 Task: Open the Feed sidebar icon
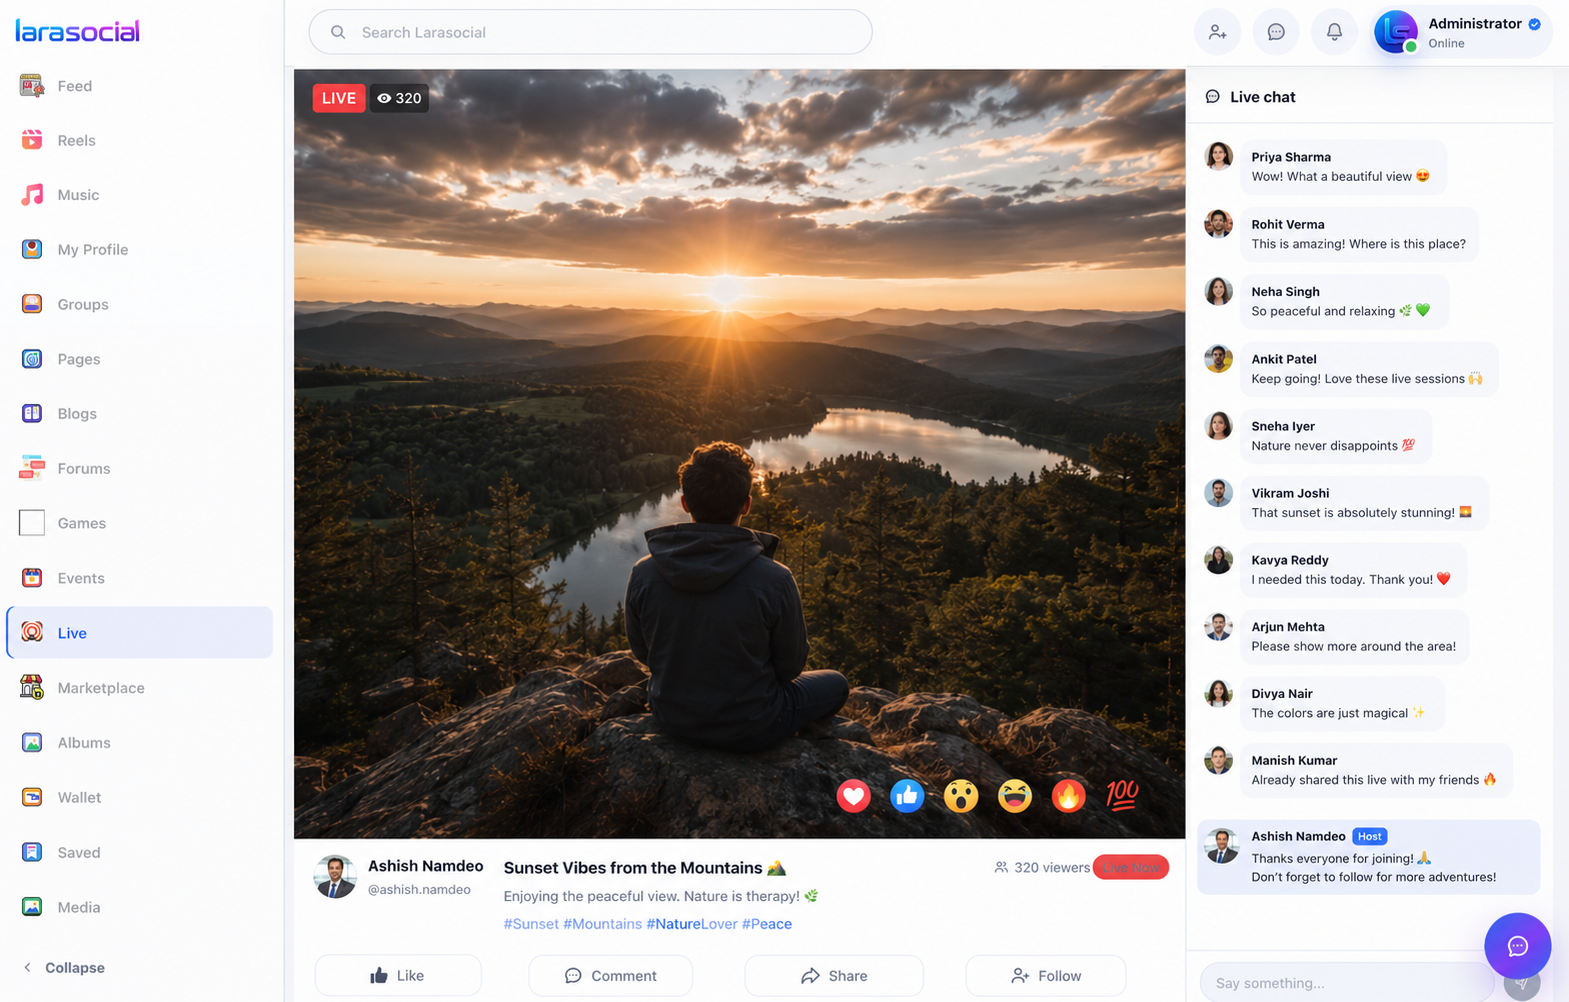32,86
